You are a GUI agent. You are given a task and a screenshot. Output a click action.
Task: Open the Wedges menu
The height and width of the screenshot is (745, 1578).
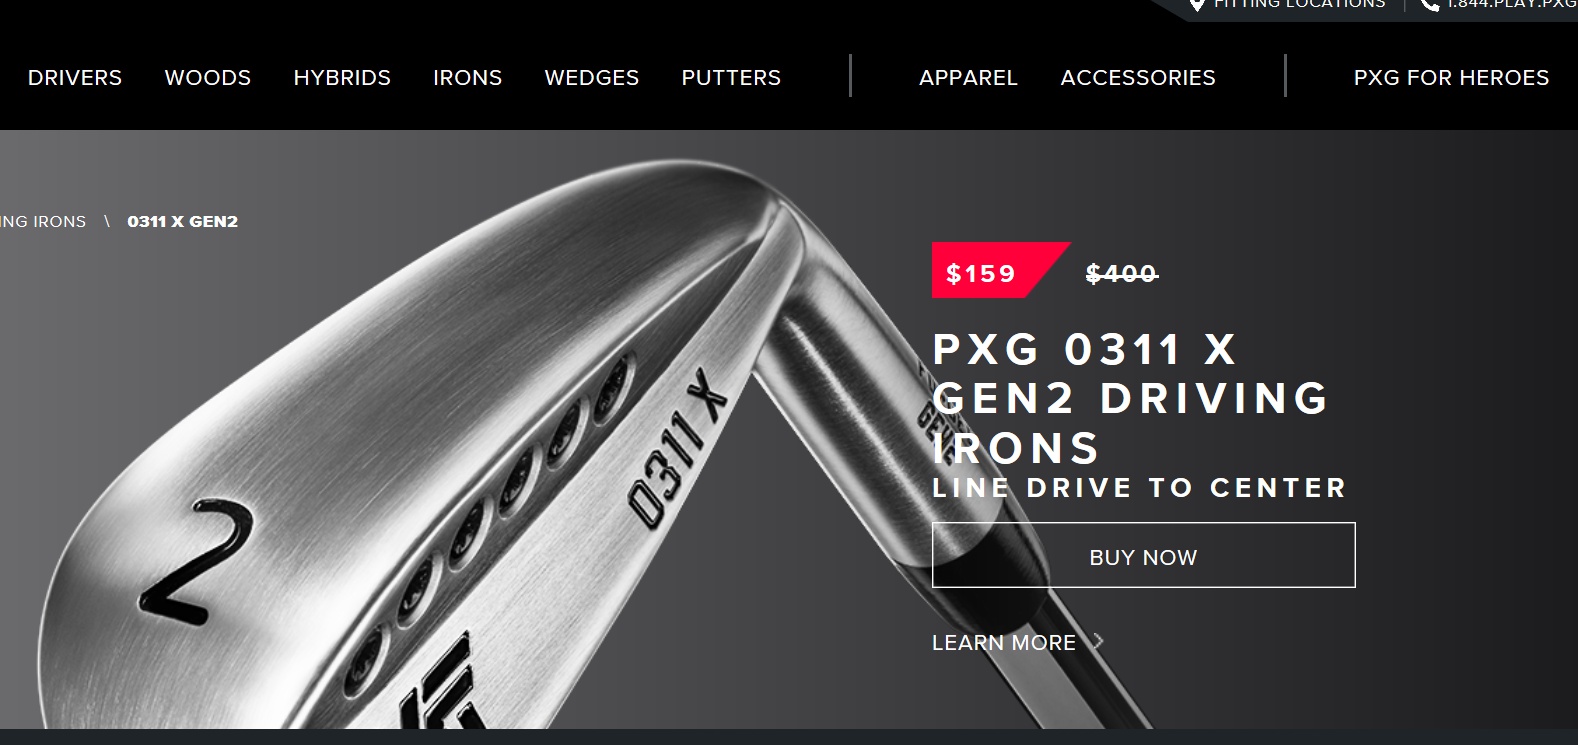tap(592, 78)
